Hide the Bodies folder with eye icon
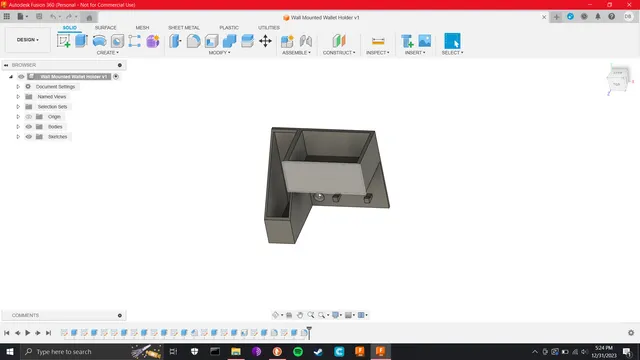The height and width of the screenshot is (360, 640). (29, 127)
